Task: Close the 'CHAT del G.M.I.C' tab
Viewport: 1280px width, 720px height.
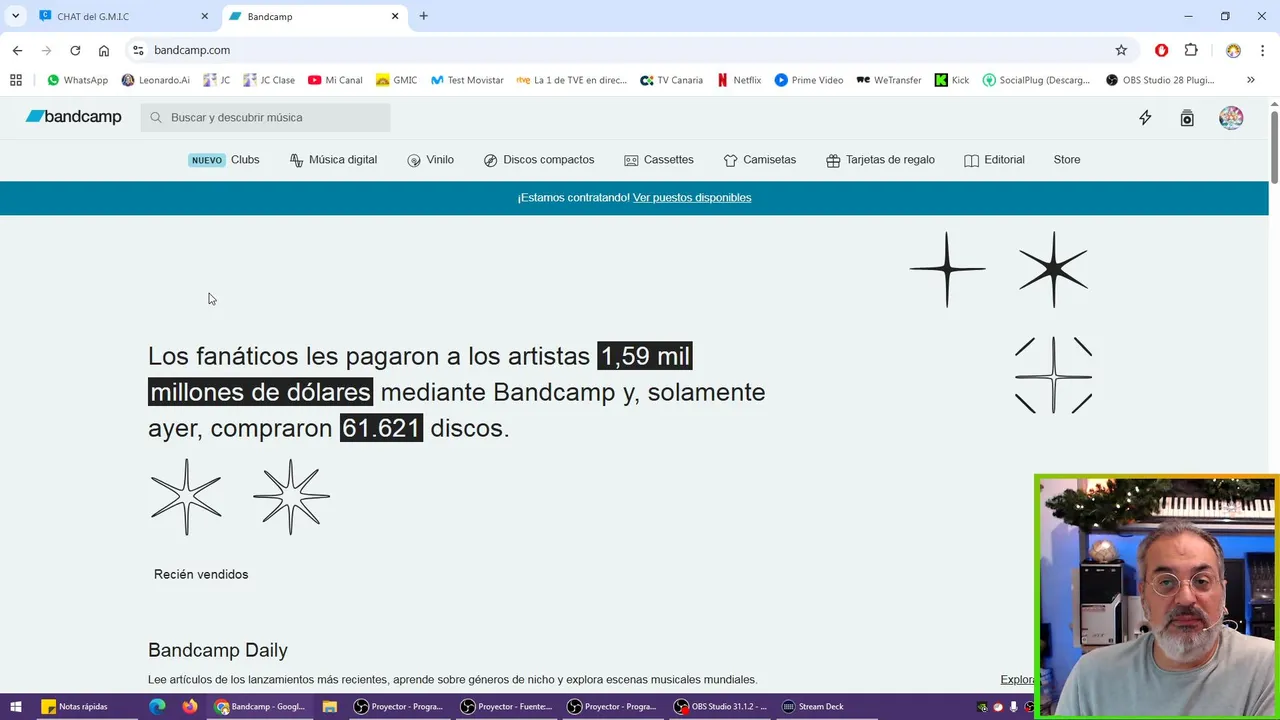Action: (x=205, y=16)
